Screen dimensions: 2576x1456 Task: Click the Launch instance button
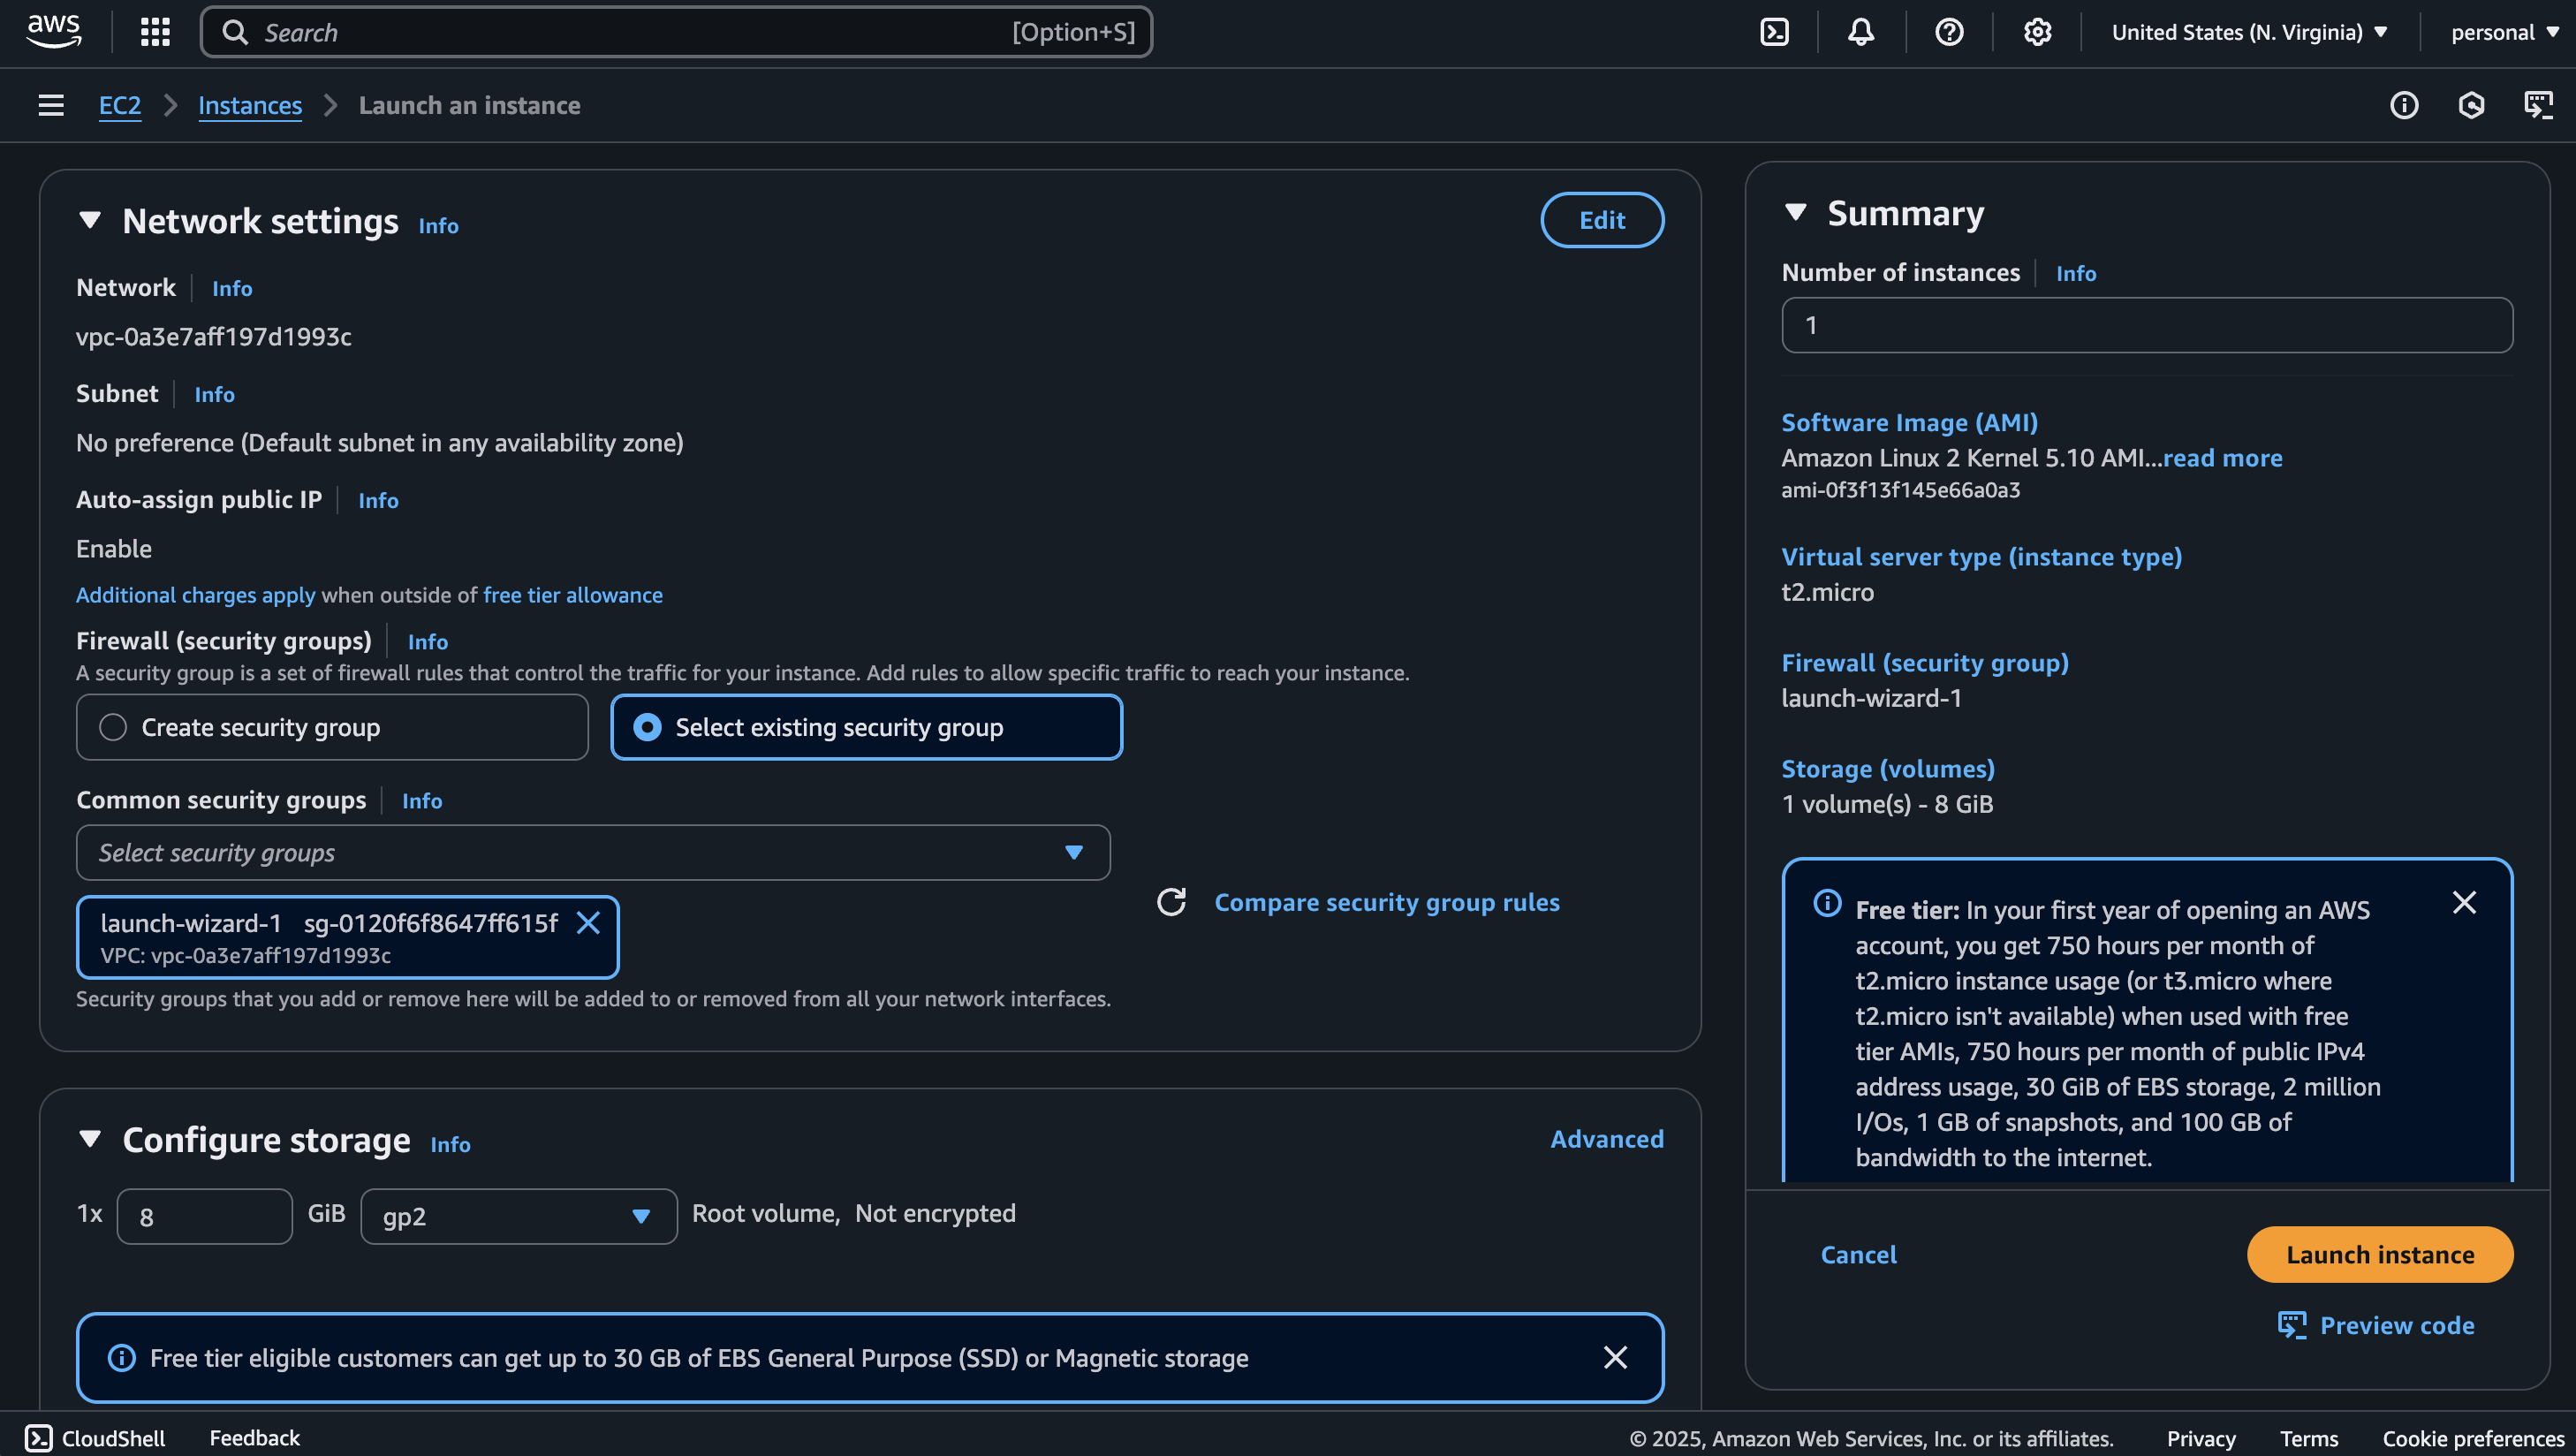(2380, 1254)
